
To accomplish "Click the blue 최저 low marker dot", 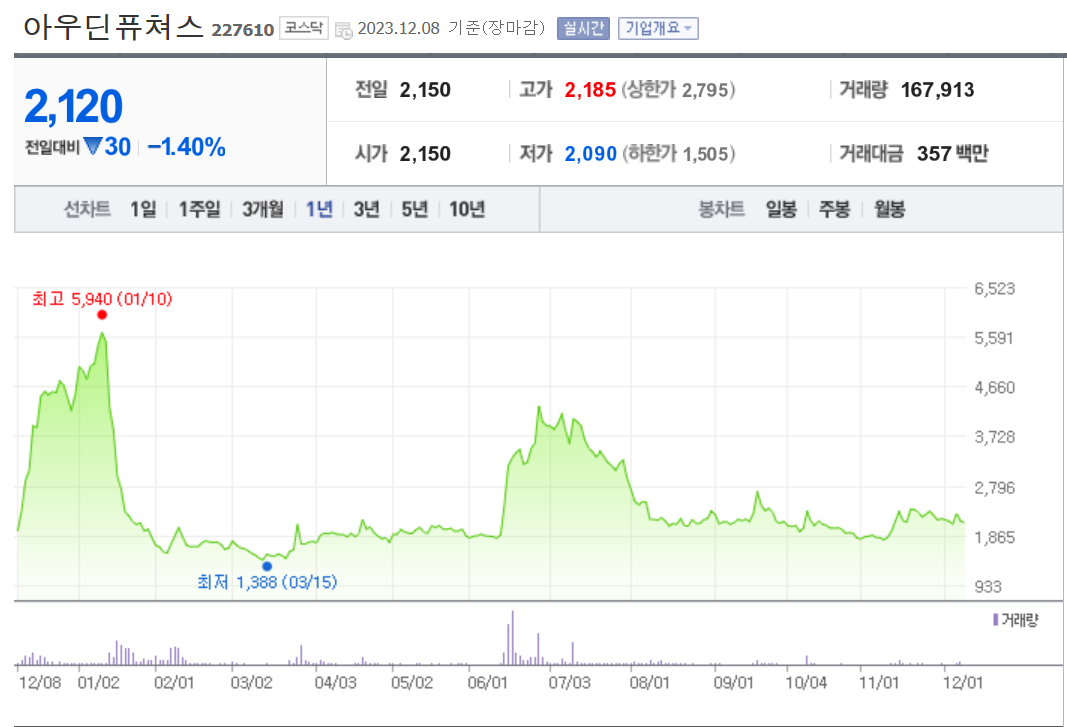I will pos(267,566).
